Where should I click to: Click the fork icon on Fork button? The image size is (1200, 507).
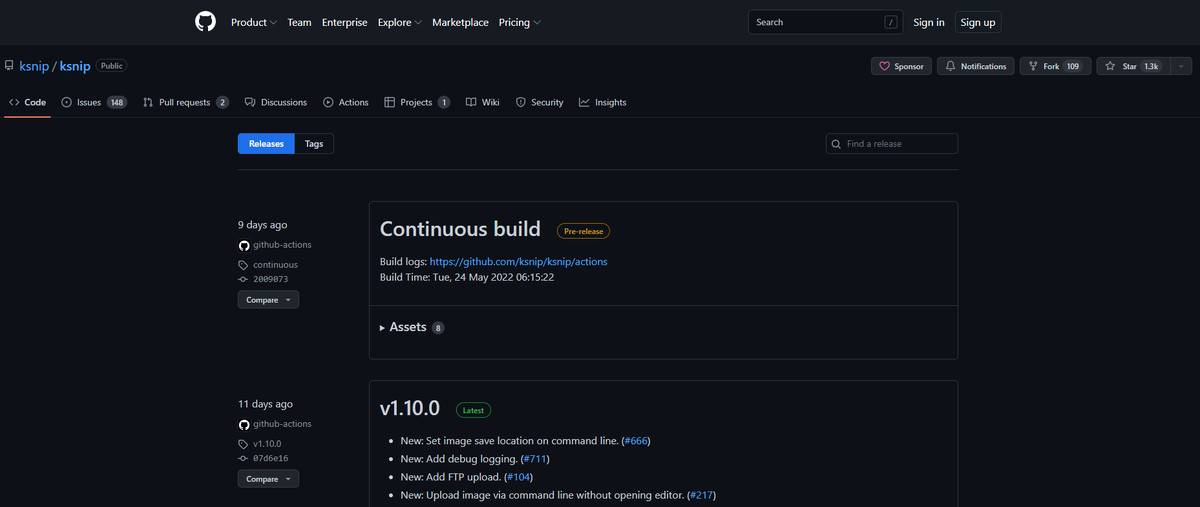(1033, 66)
